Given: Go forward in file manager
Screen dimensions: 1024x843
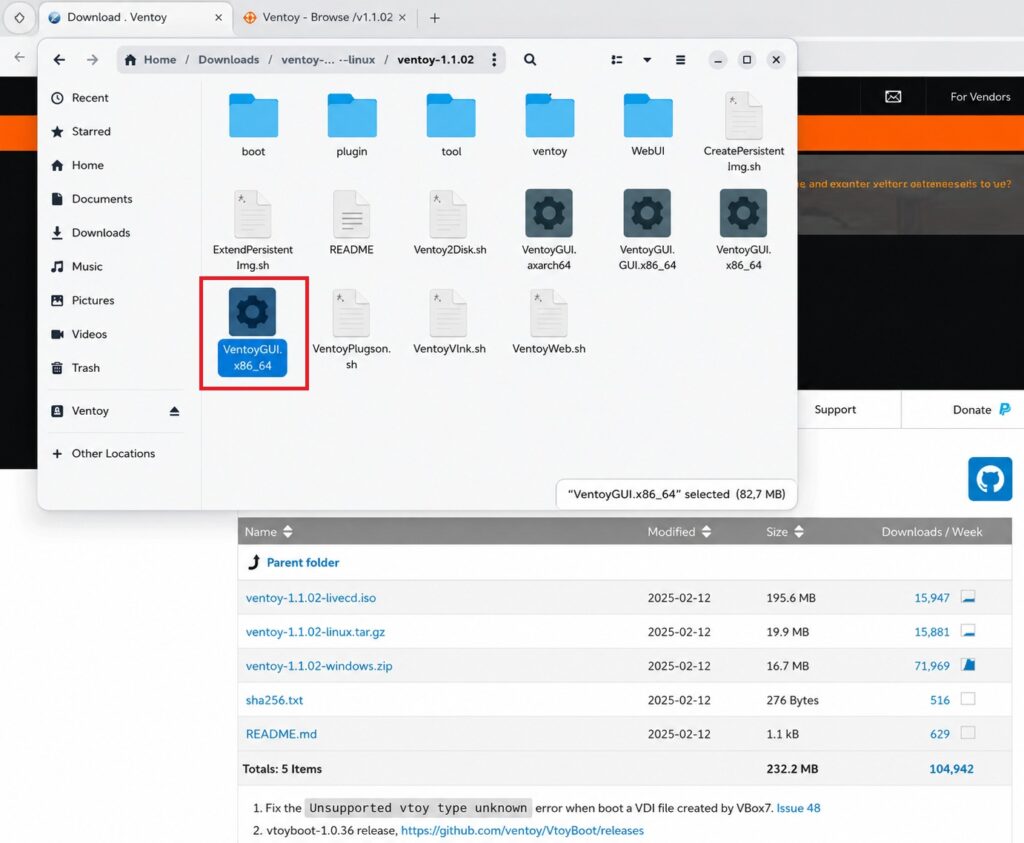Looking at the screenshot, I should (x=93, y=59).
